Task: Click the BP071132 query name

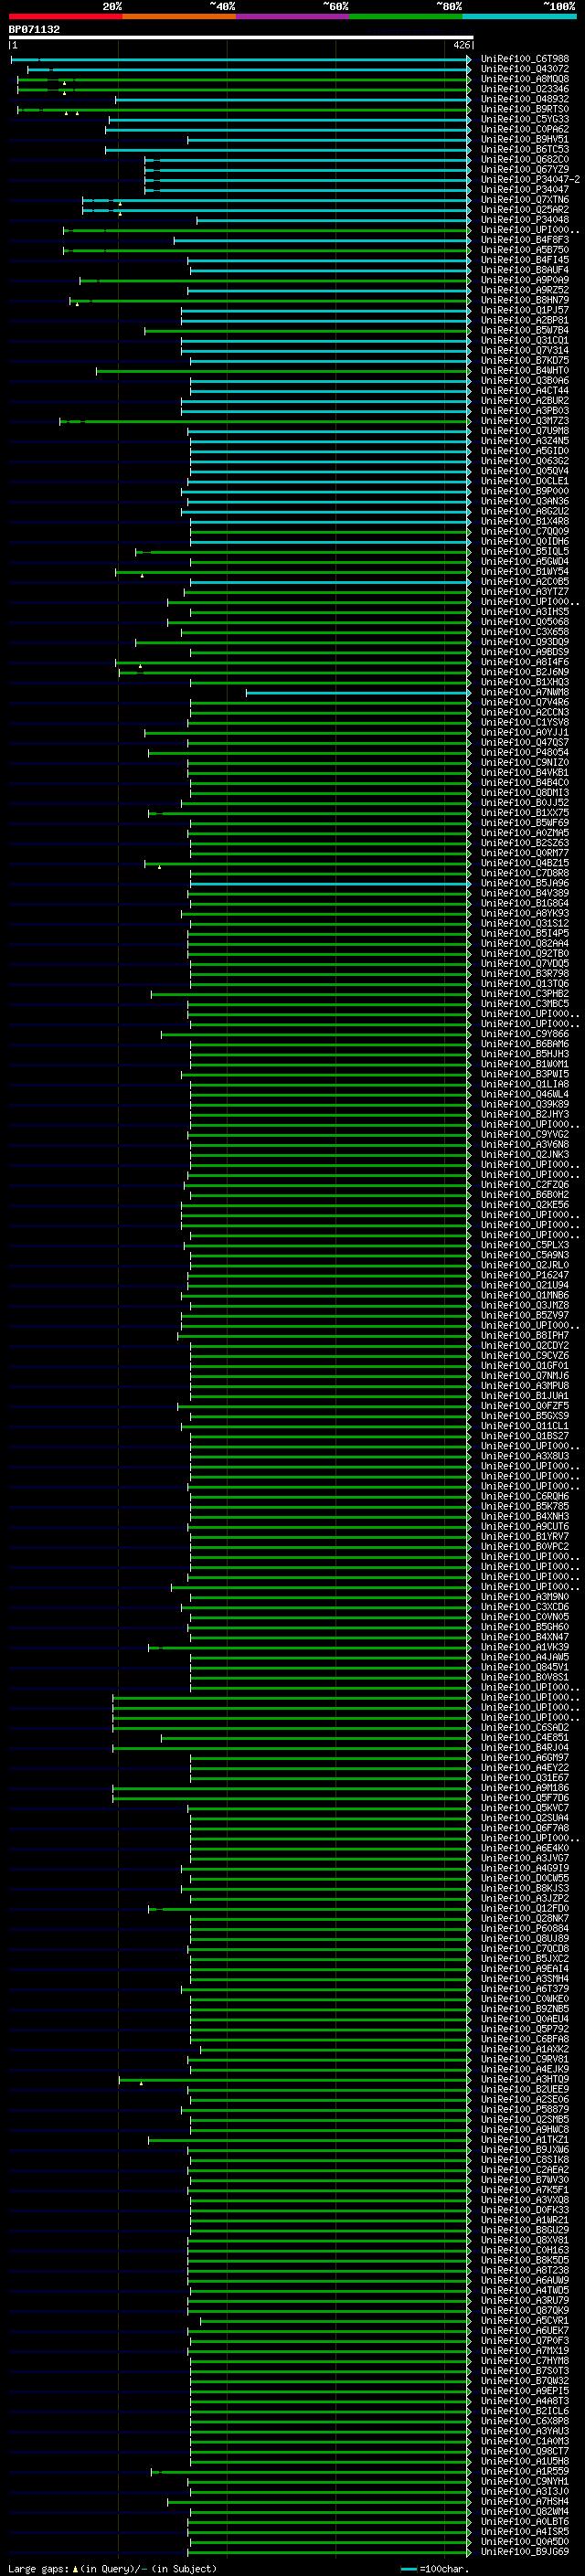Action: coord(34,29)
